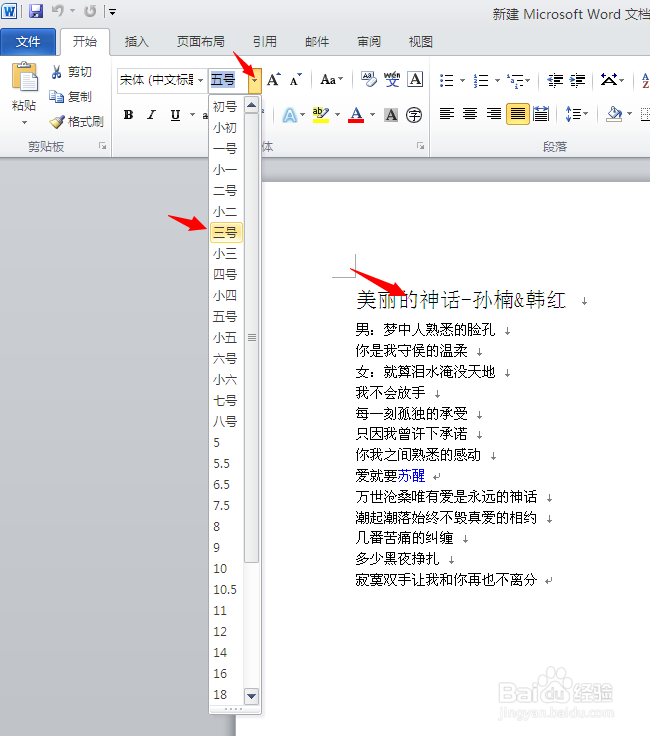Click the Copy (复制) button
The image size is (650, 736).
click(x=71, y=97)
